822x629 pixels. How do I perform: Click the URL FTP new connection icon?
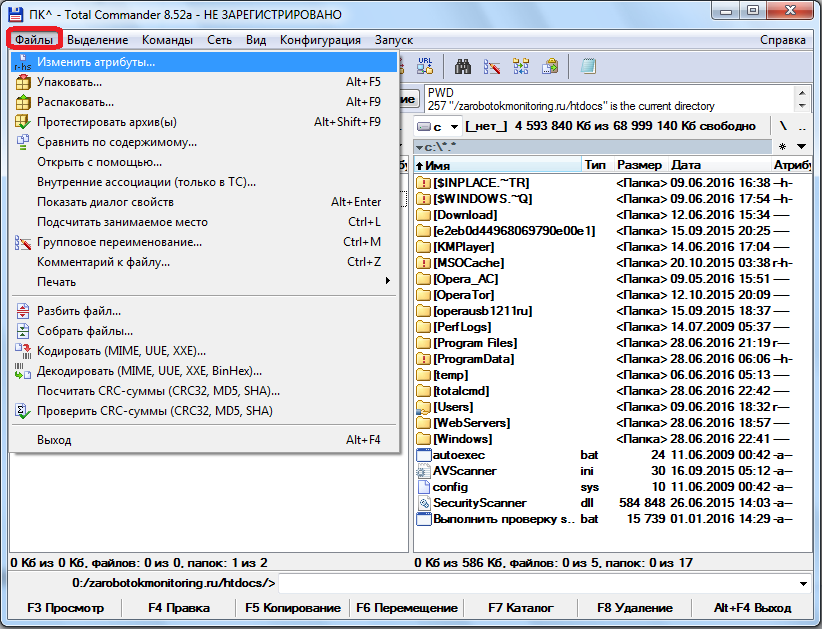(x=425, y=66)
